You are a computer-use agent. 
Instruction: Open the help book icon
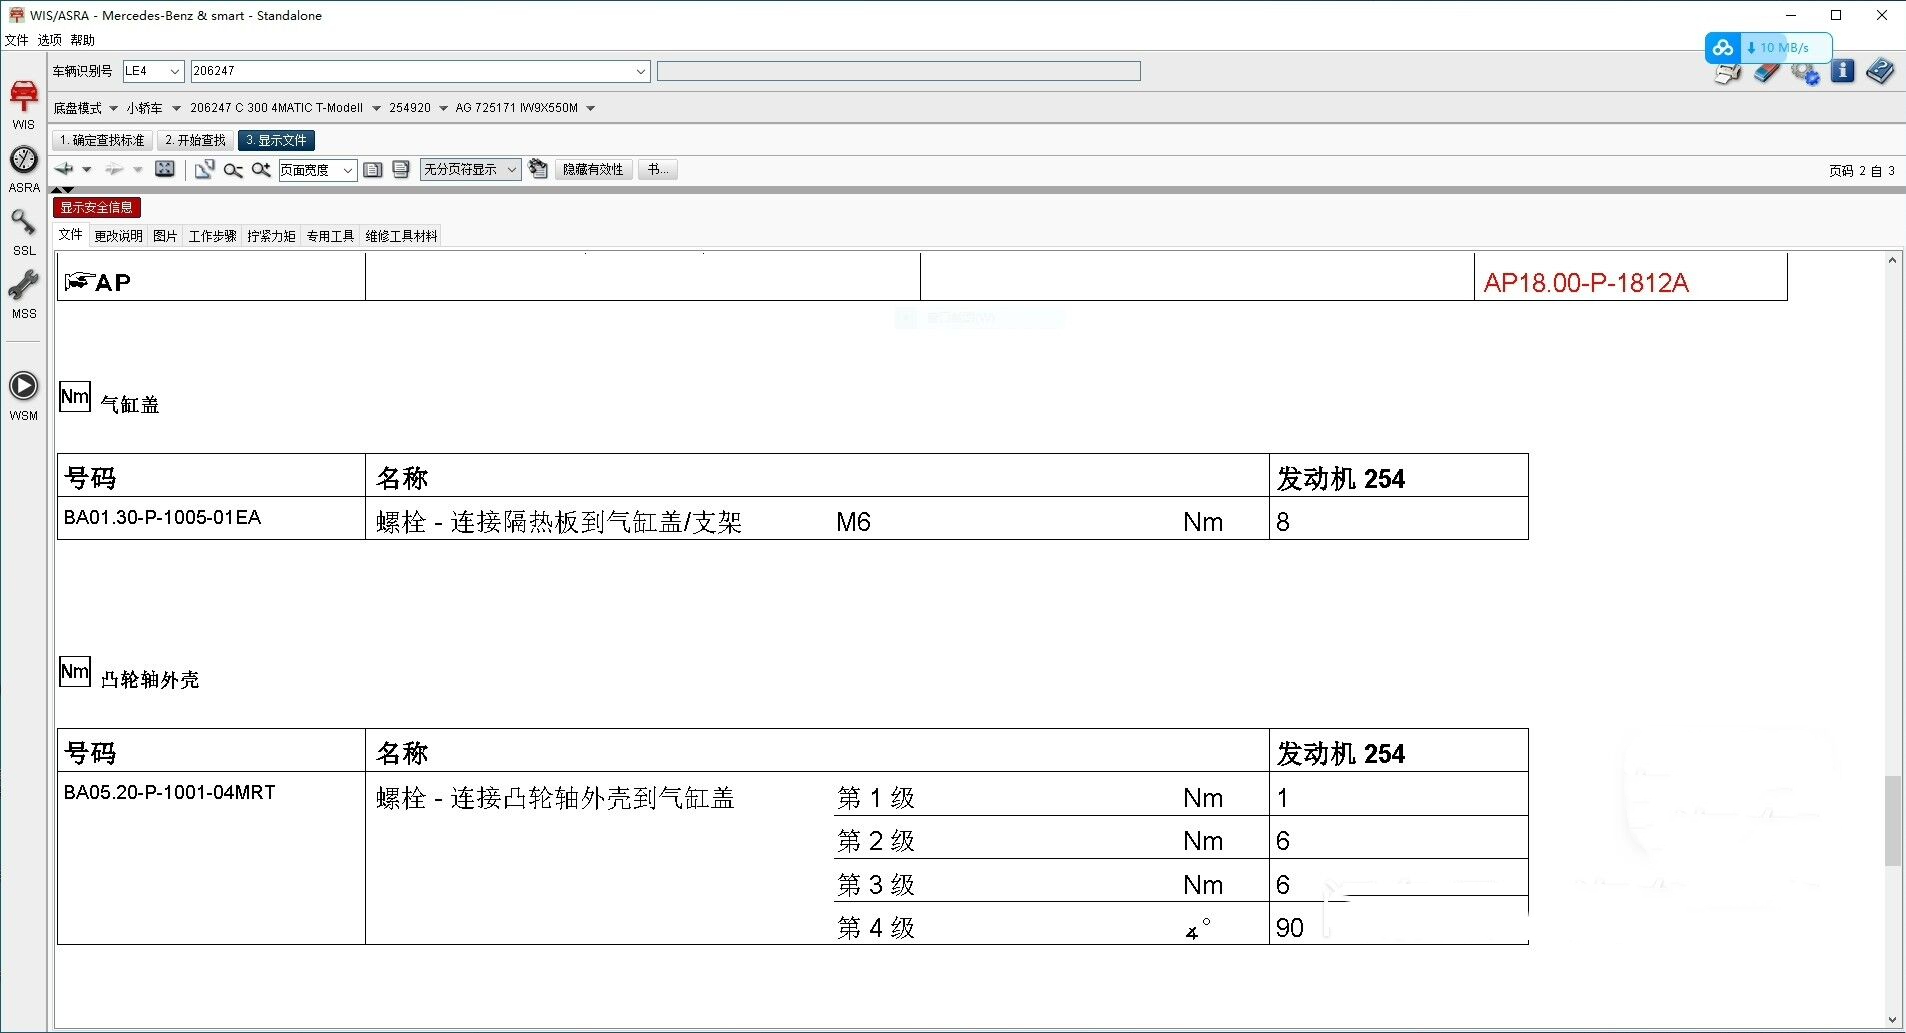click(x=1880, y=71)
